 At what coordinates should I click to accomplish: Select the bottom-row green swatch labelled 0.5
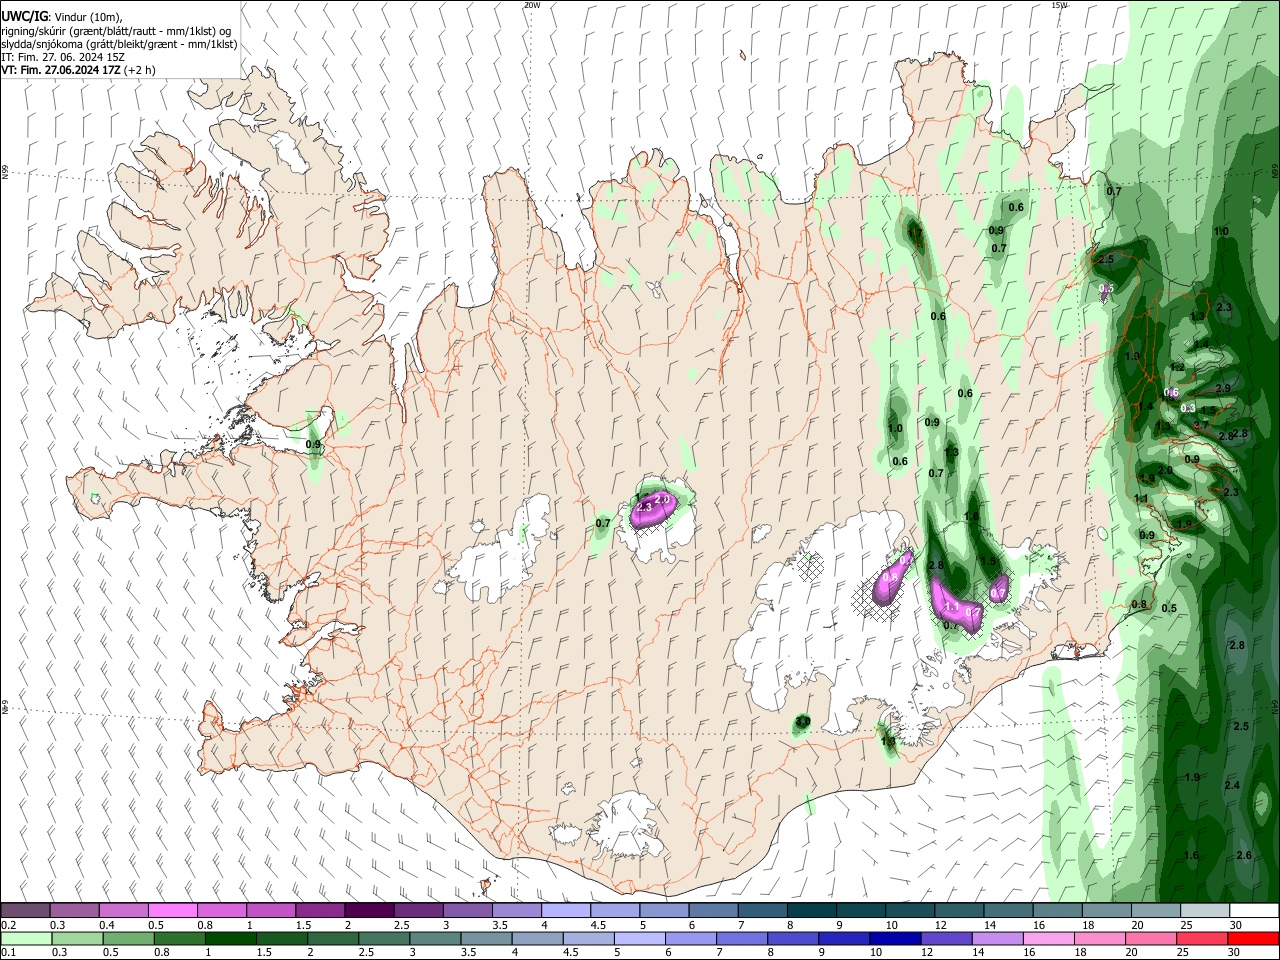128,938
